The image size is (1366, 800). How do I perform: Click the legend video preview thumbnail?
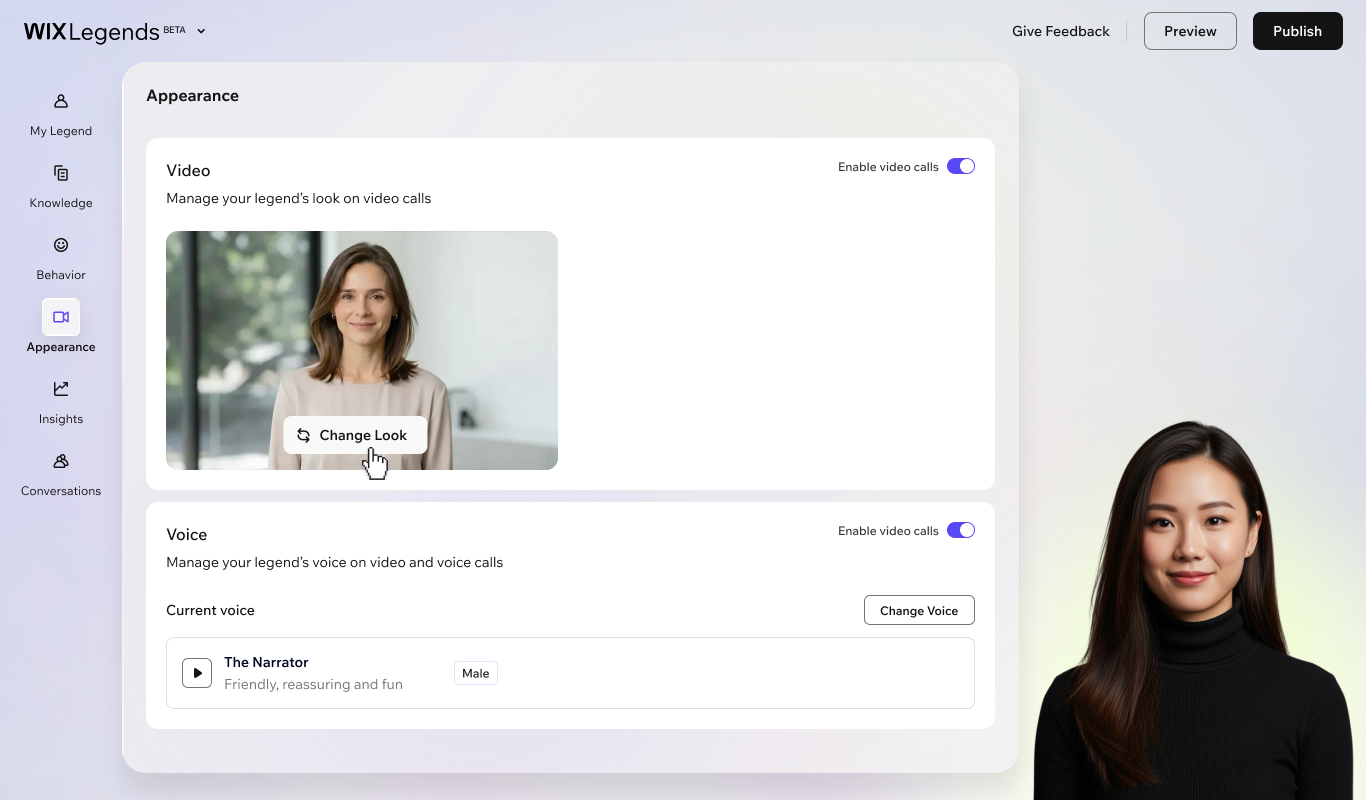(362, 350)
